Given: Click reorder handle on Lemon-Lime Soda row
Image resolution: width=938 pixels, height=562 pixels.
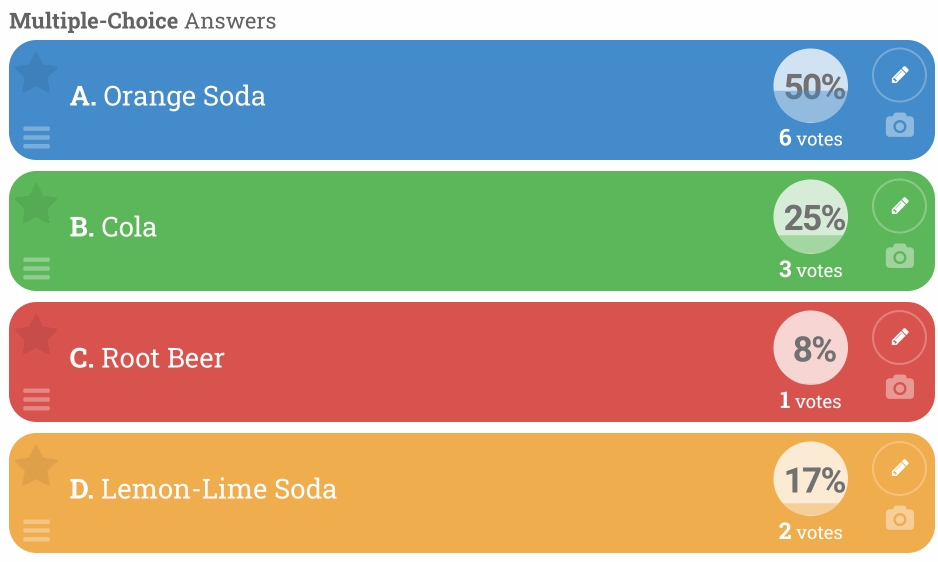Looking at the screenshot, I should (x=36, y=531).
